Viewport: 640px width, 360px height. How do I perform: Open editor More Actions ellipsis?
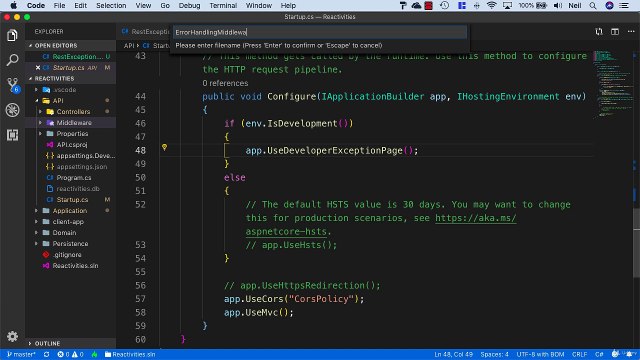coord(631,31)
